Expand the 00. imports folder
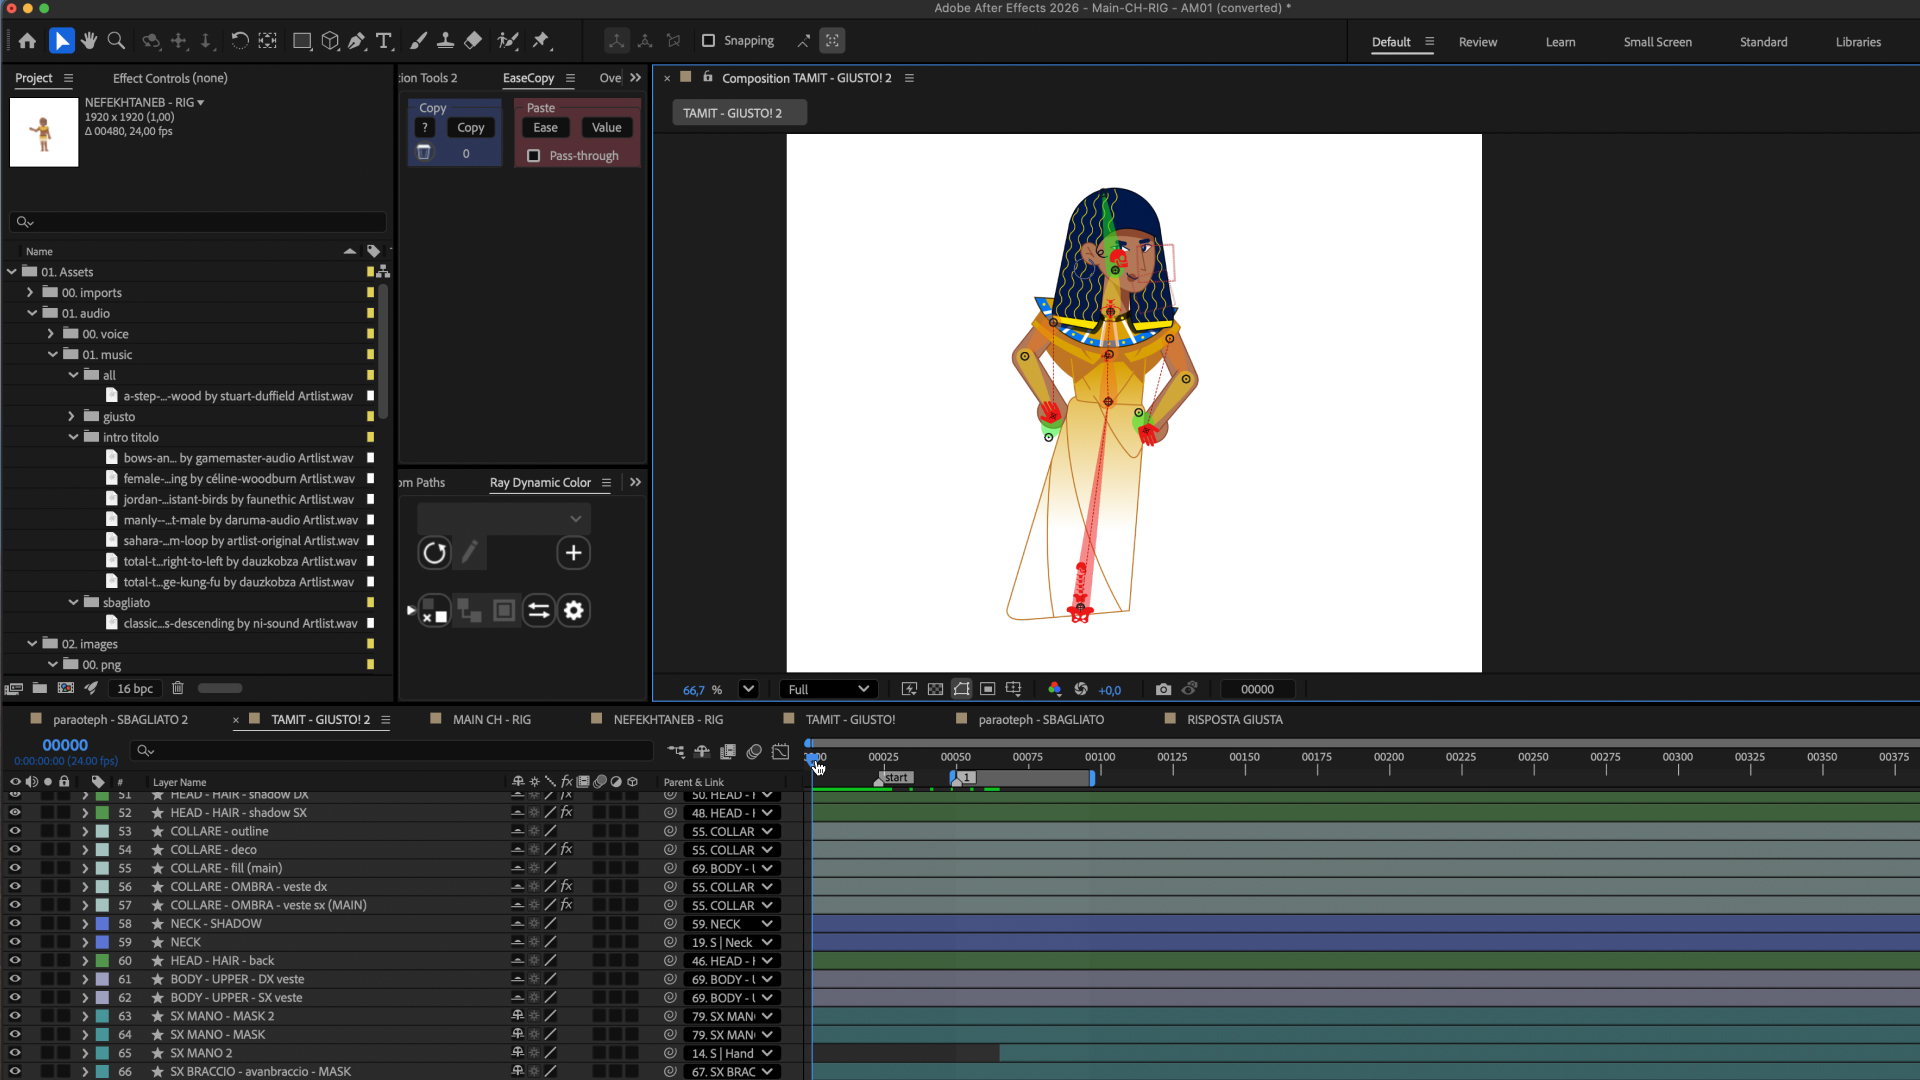This screenshot has width=1920, height=1080. point(30,293)
